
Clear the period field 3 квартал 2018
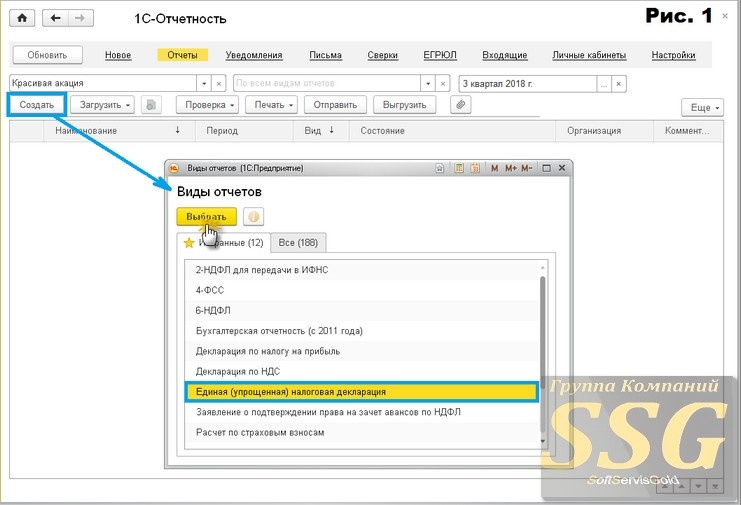(619, 84)
